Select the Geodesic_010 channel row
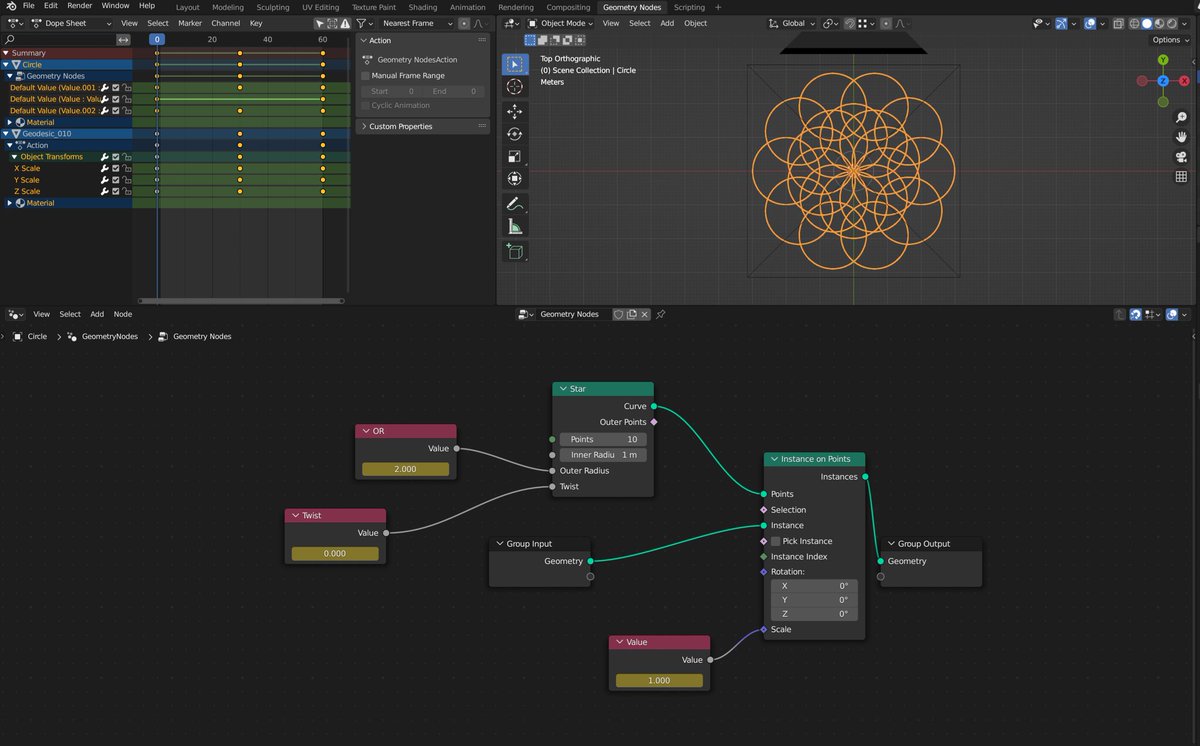Screen dimensions: 1200x746 pyautogui.click(x=66, y=134)
